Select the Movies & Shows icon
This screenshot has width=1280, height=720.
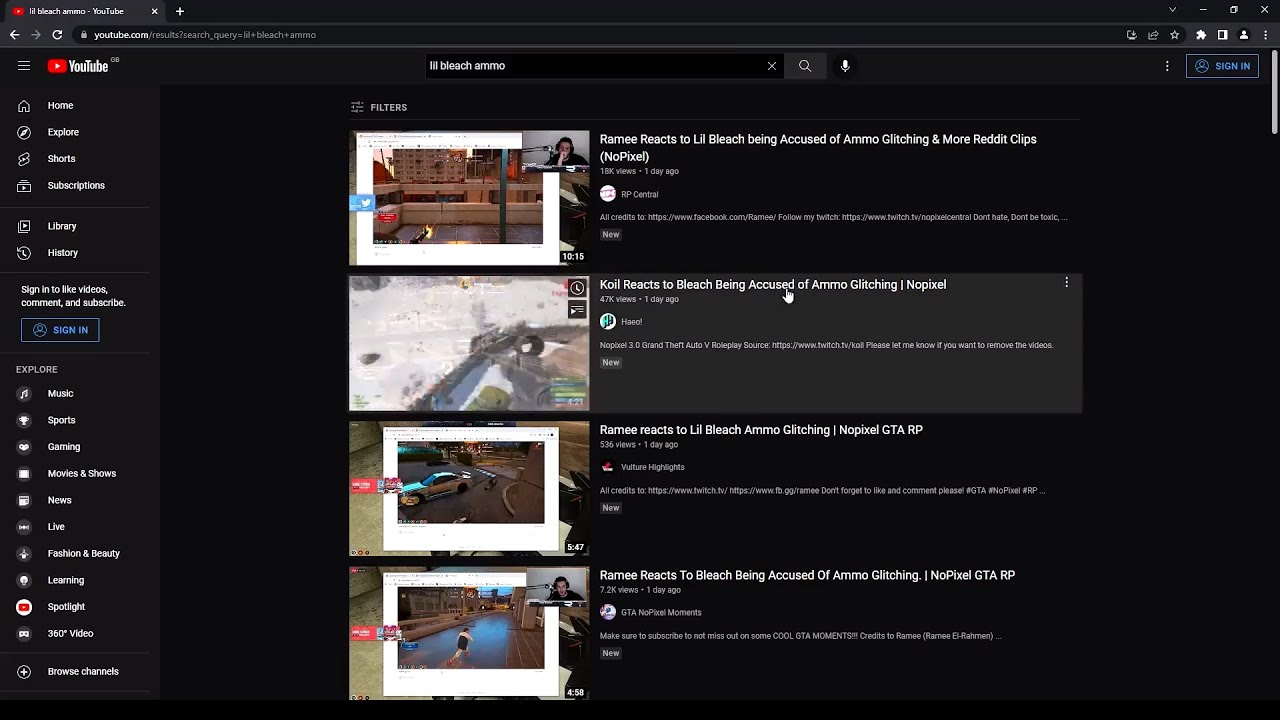click(x=24, y=474)
